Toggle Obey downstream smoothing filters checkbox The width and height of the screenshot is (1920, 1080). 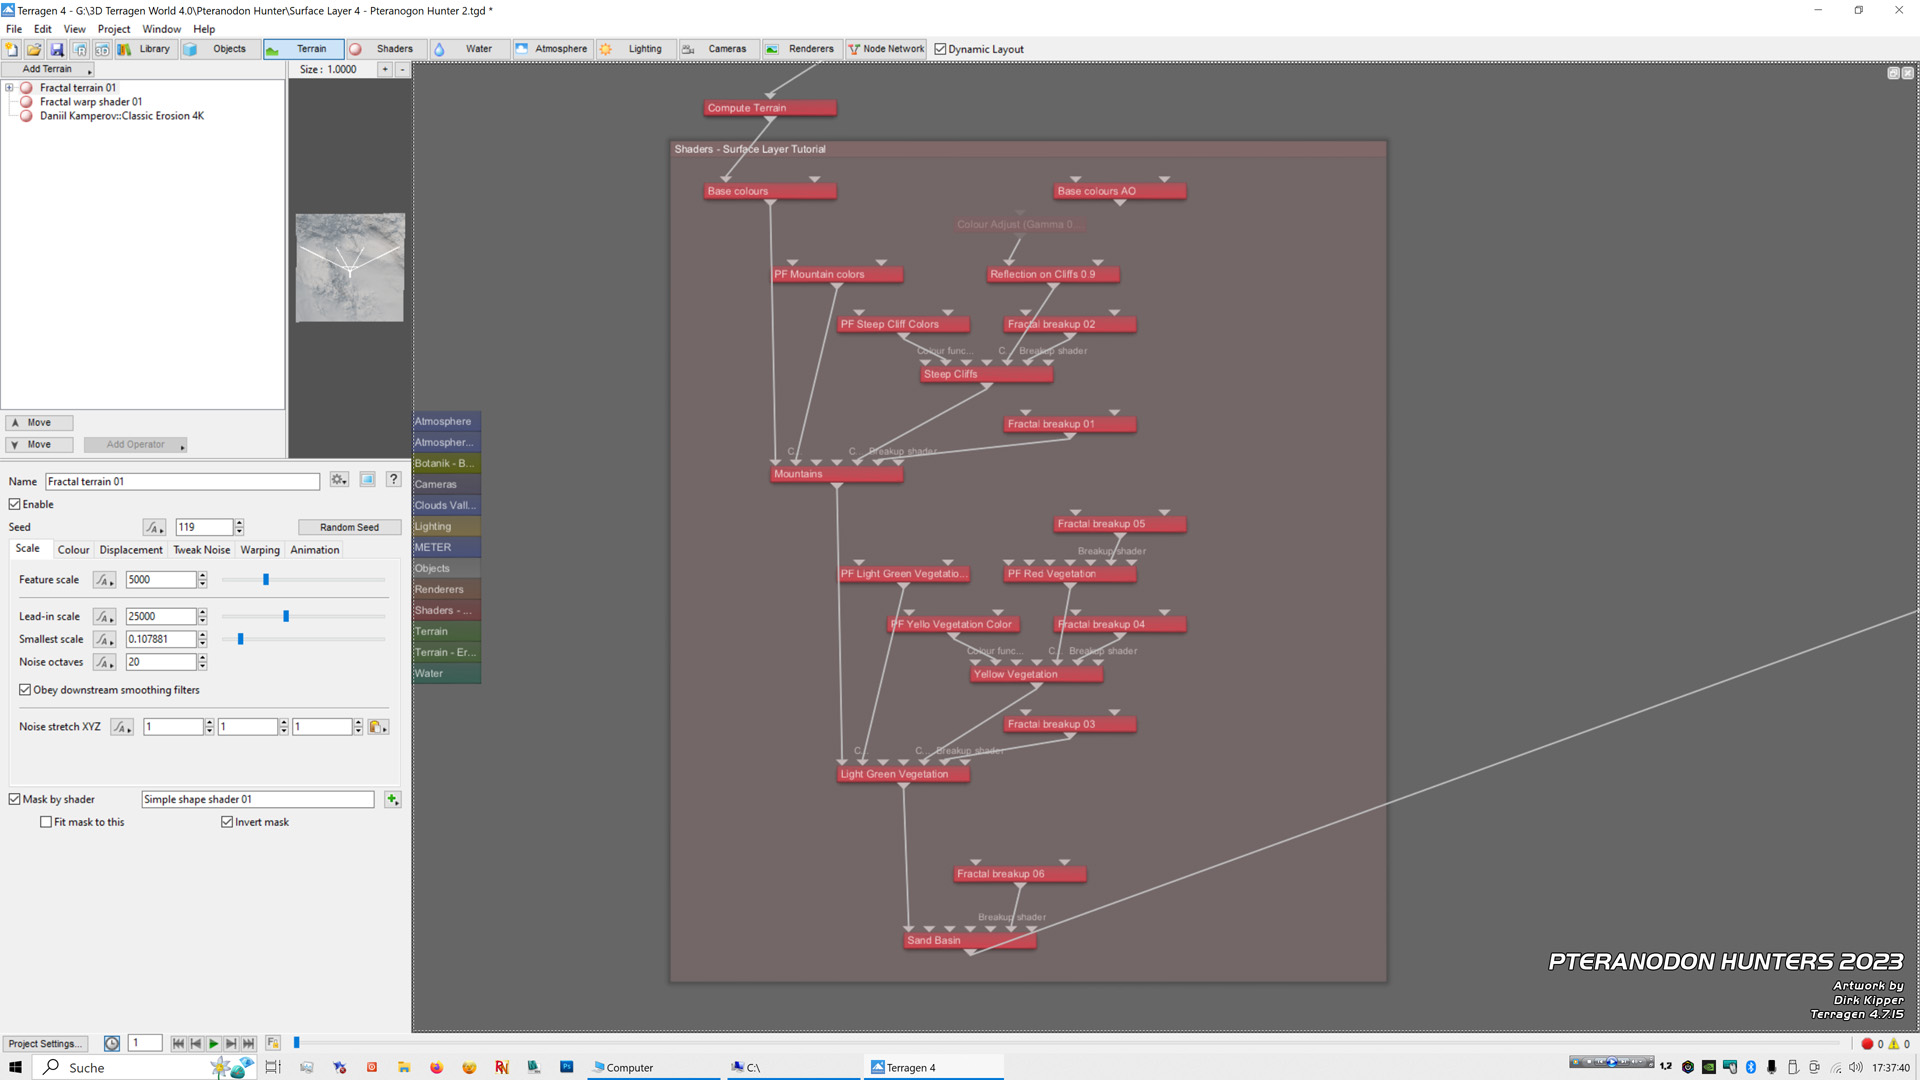[24, 688]
